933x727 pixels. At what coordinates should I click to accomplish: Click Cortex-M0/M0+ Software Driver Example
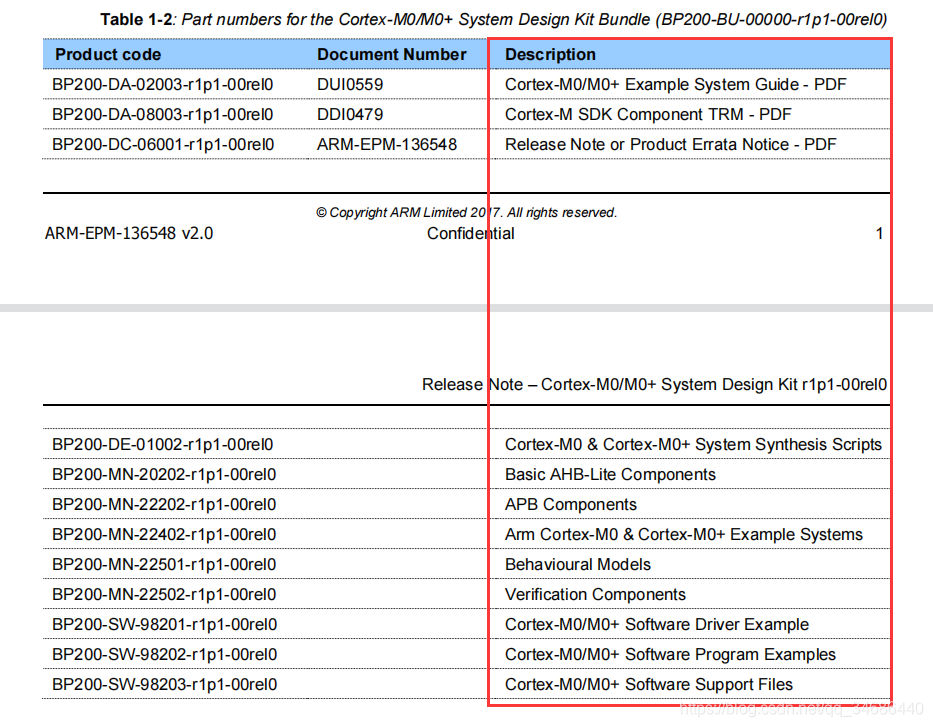tap(657, 624)
